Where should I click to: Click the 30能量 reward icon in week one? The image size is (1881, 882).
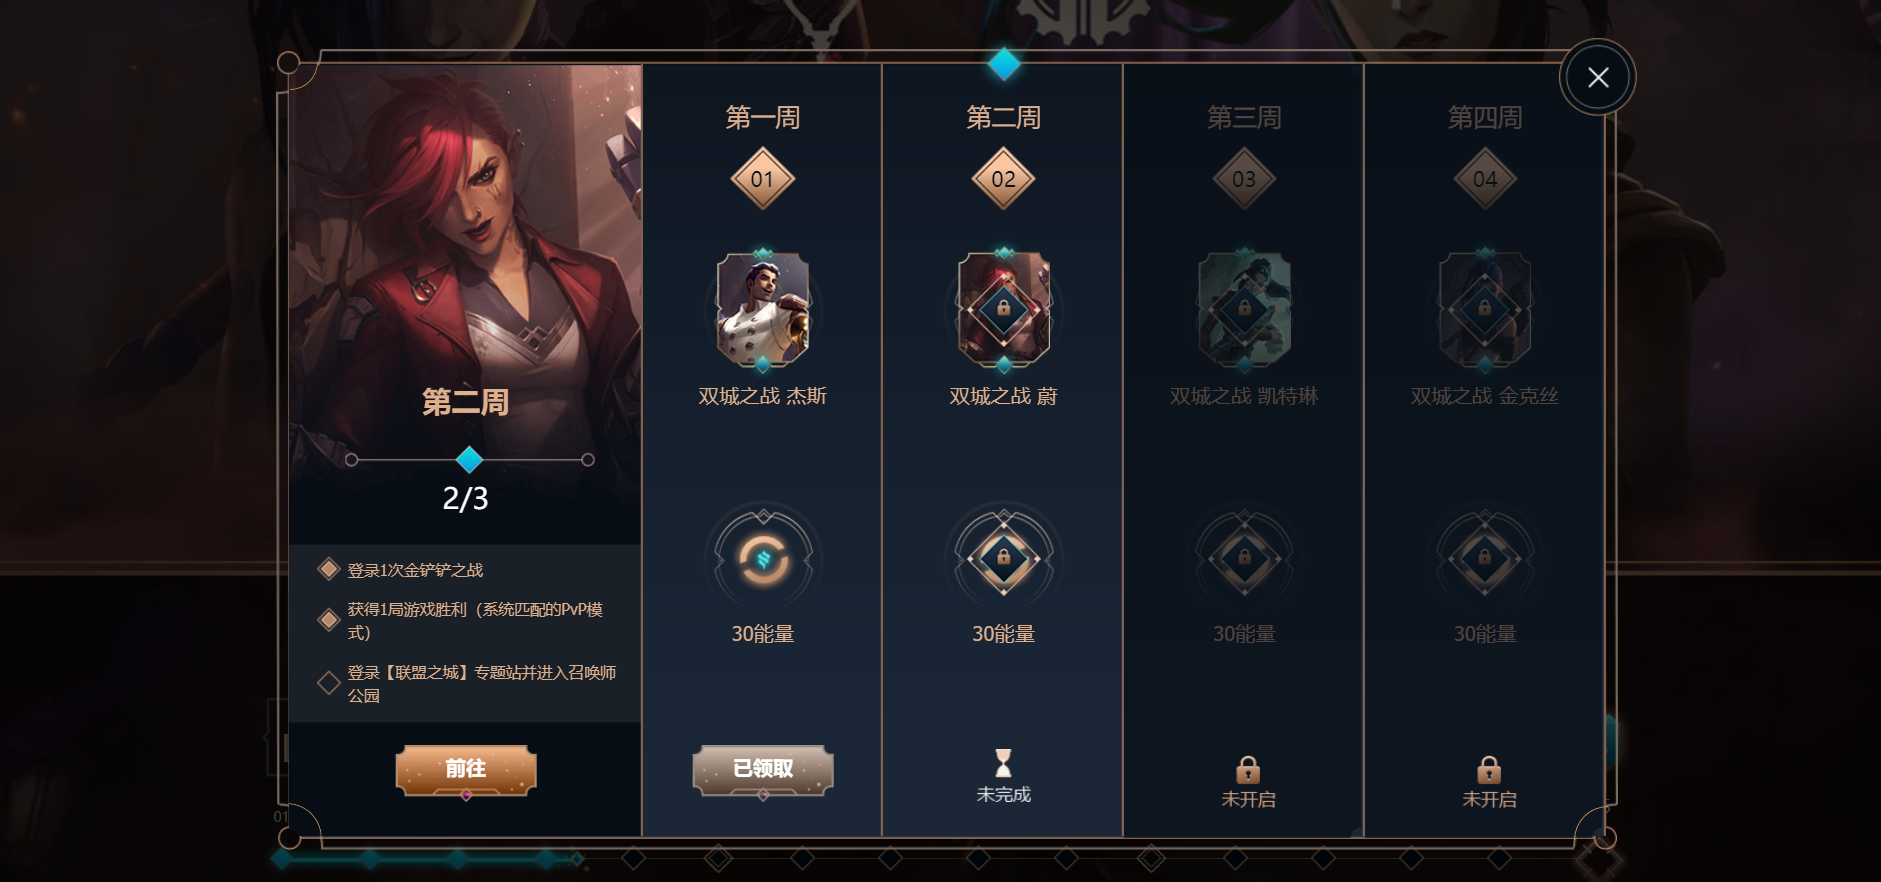(763, 558)
